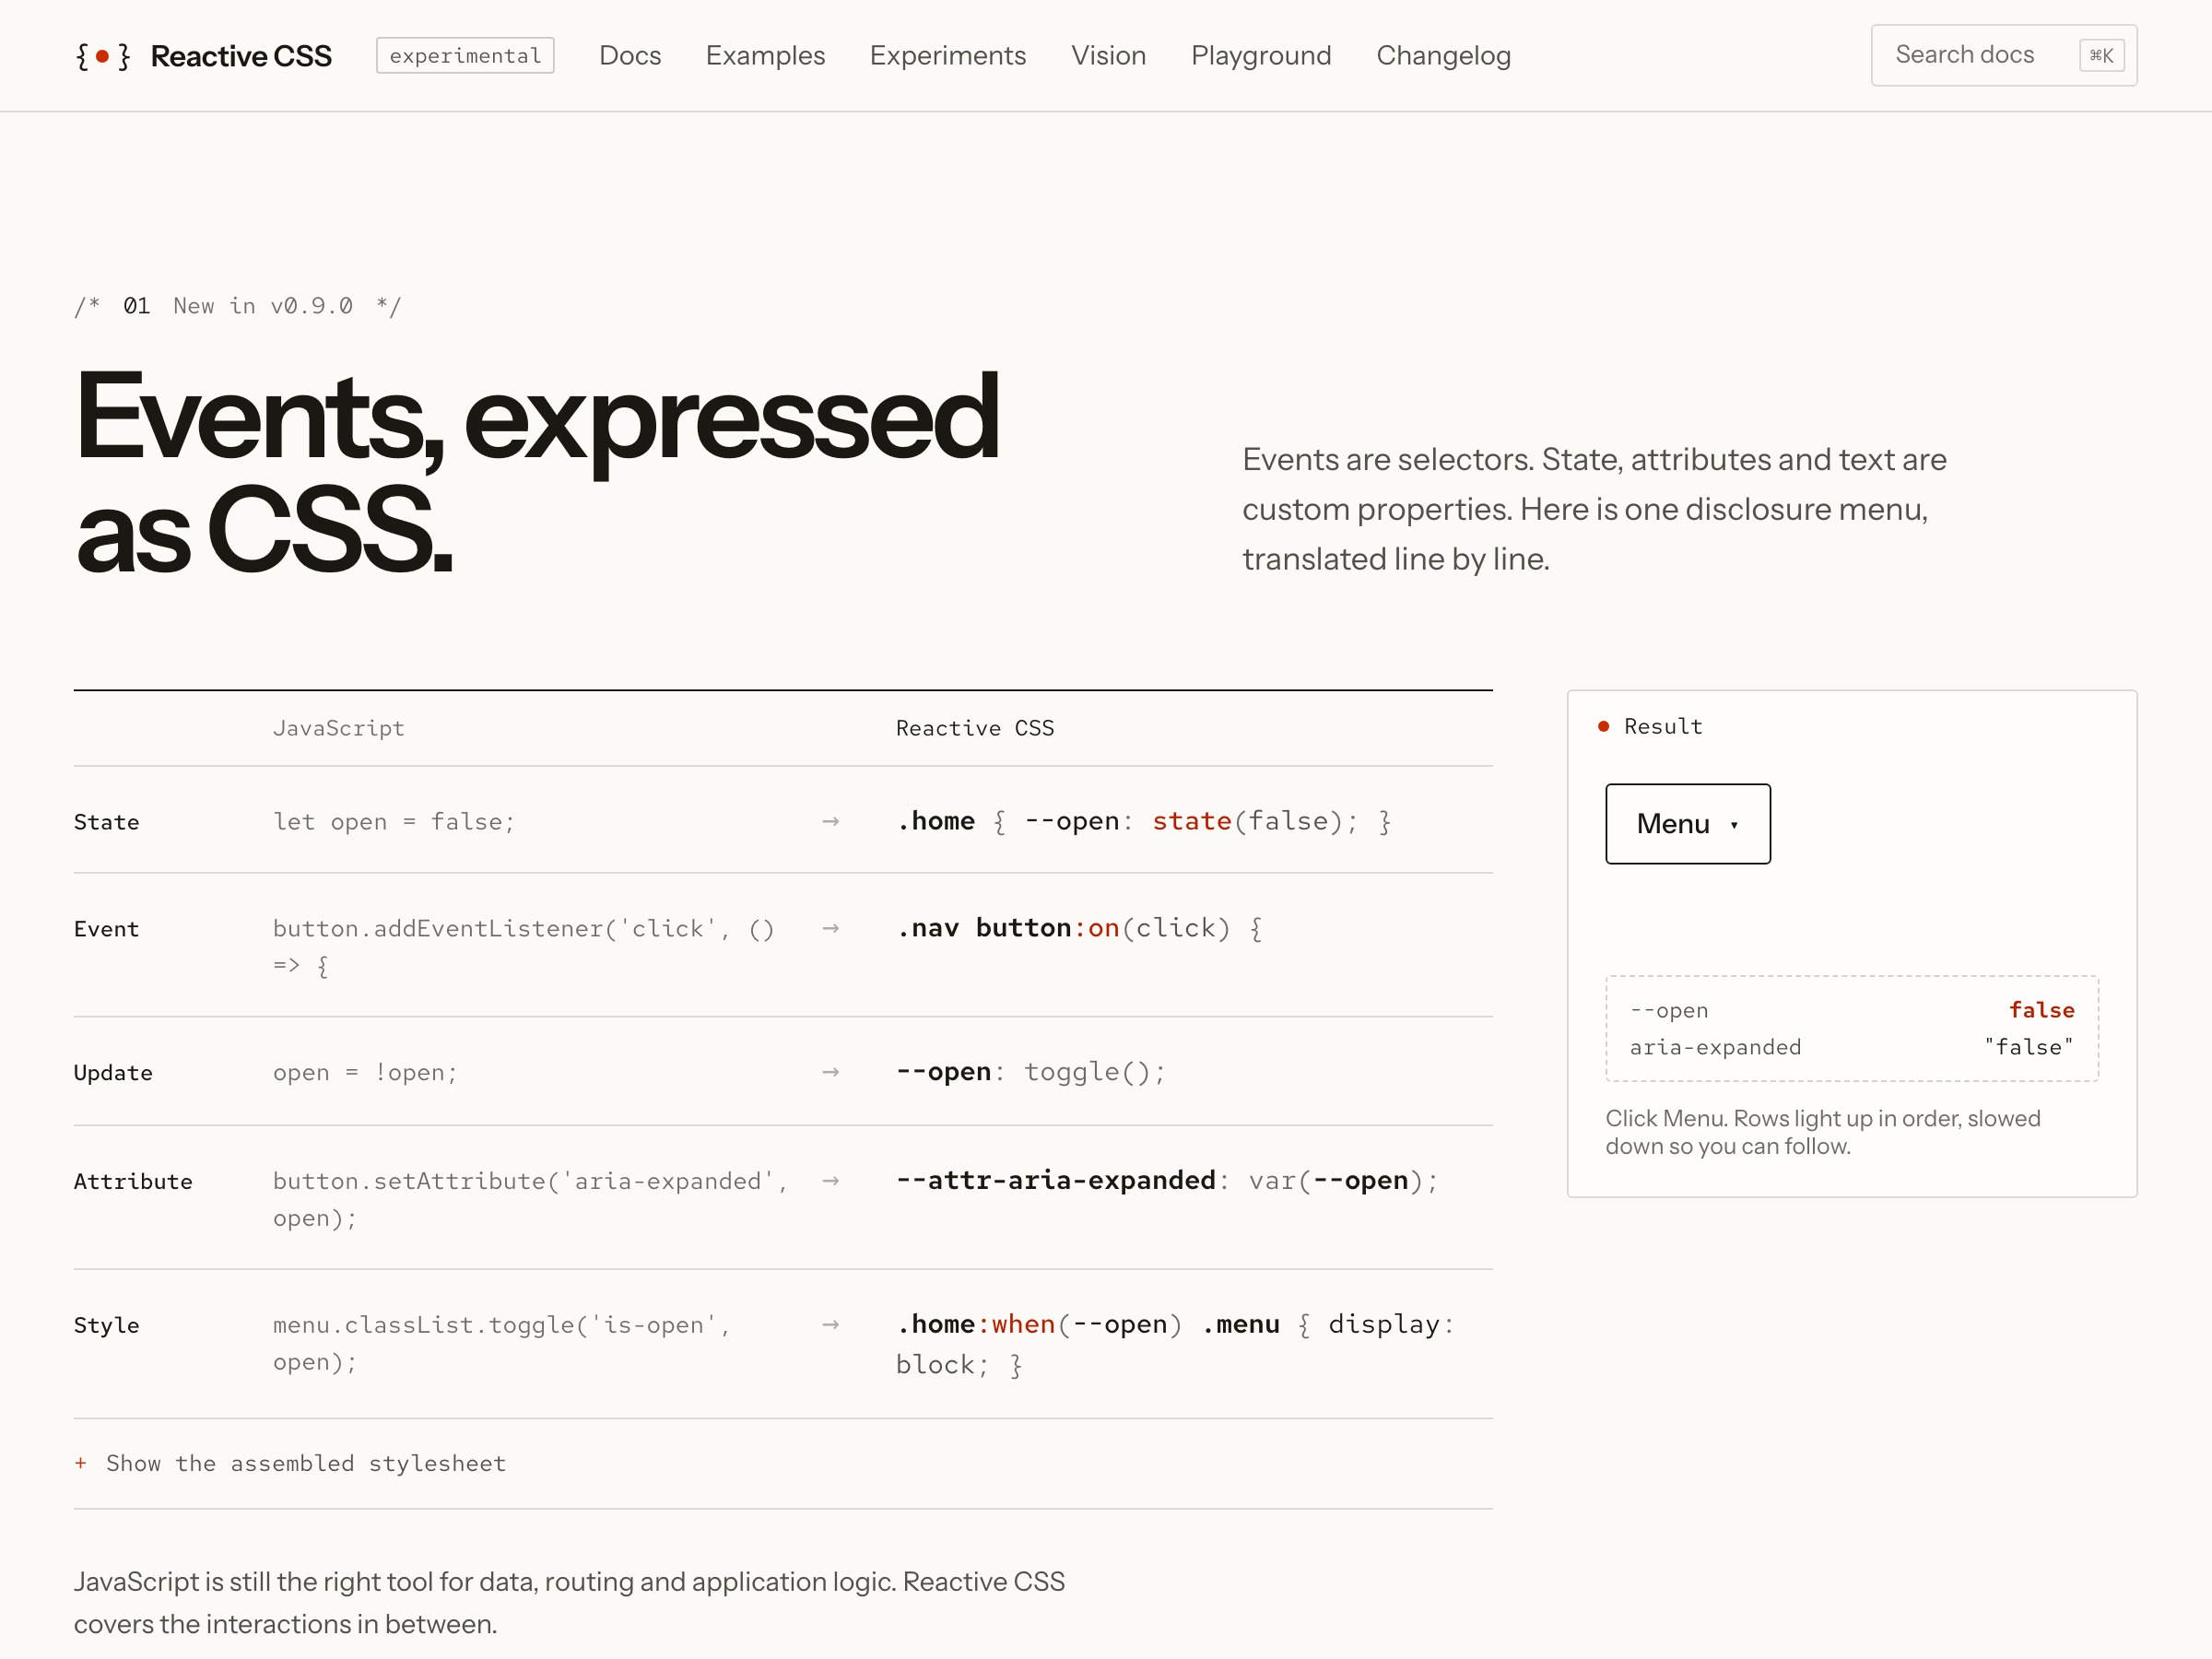
Task: Open the Reactive CSS home link
Action: (203, 56)
